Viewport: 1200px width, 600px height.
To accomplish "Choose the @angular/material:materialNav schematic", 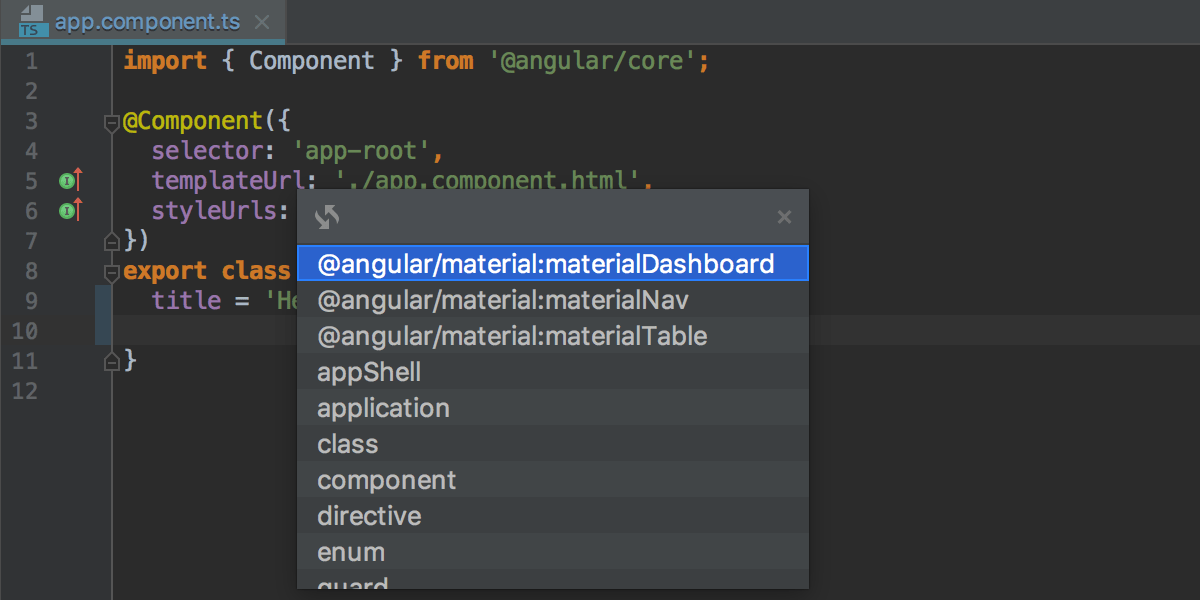I will coord(500,299).
